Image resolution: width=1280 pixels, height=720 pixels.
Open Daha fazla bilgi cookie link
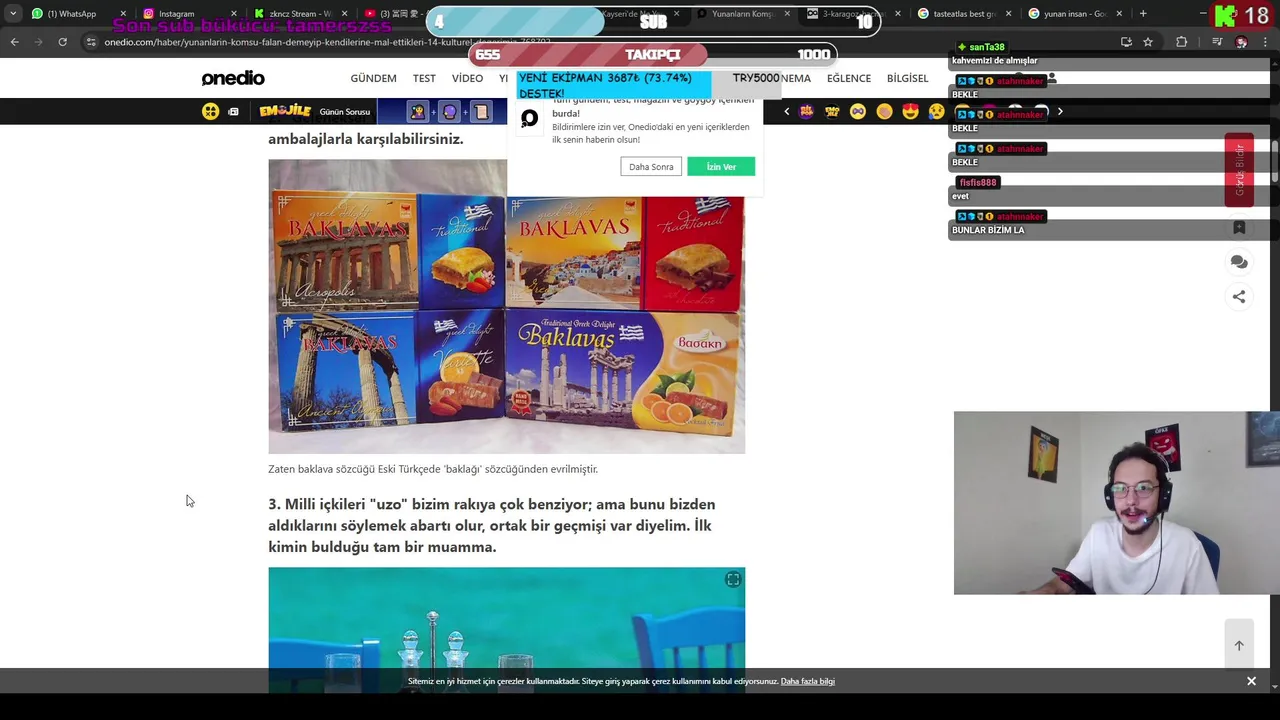pyautogui.click(x=807, y=682)
